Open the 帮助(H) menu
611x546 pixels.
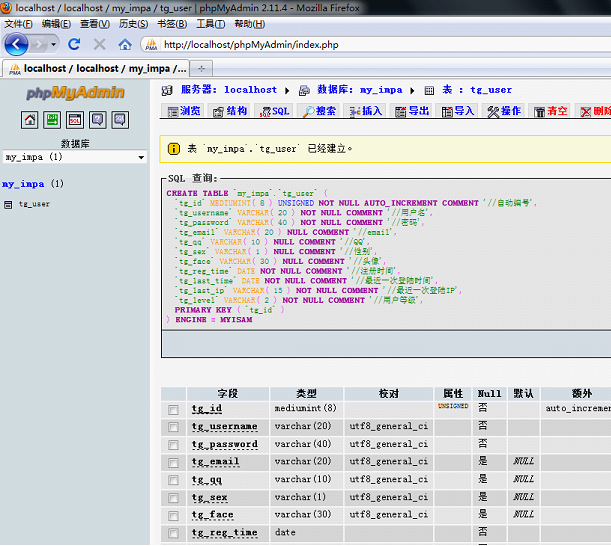pyautogui.click(x=249, y=24)
